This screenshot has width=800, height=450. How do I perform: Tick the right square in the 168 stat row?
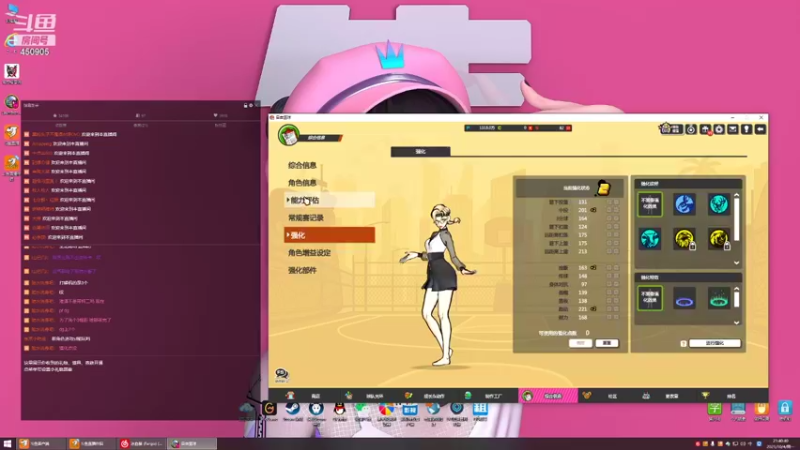point(616,317)
